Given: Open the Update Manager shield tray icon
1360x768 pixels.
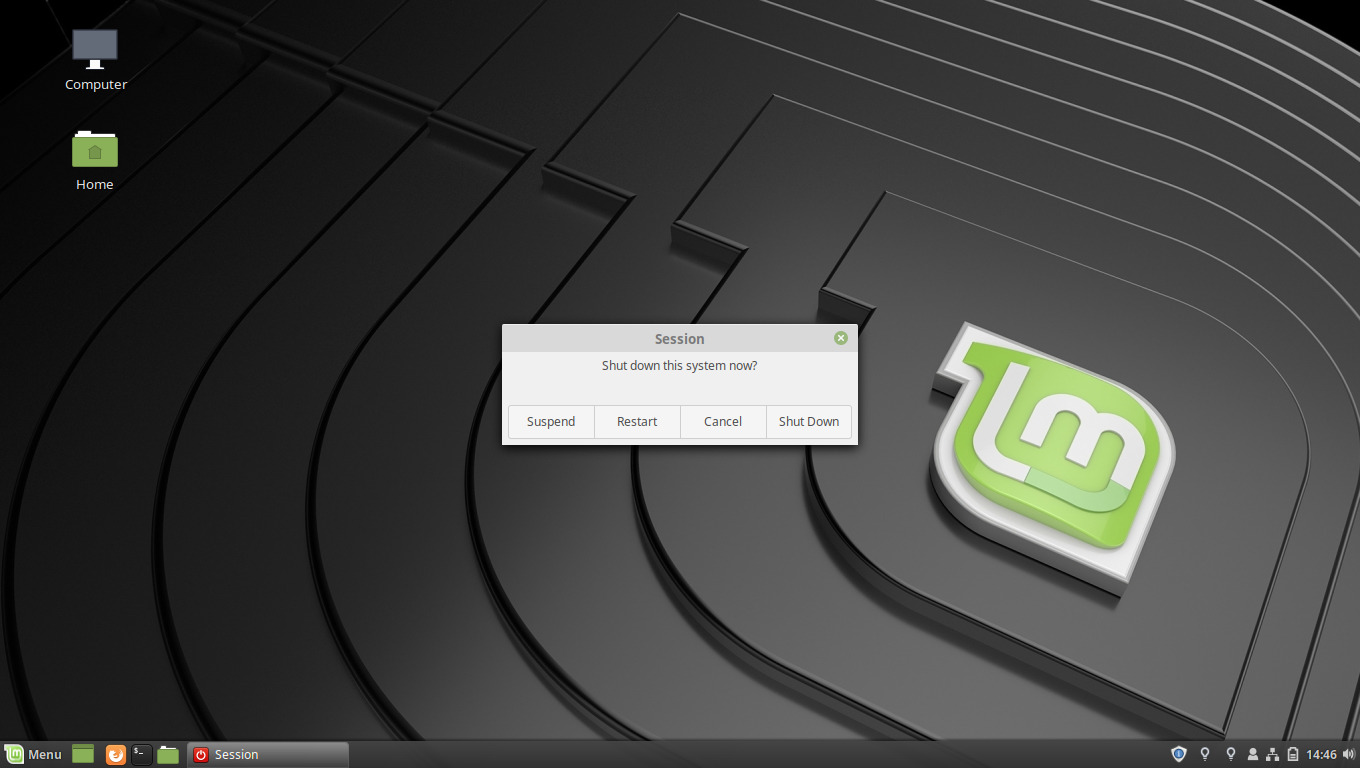Looking at the screenshot, I should [x=1178, y=754].
